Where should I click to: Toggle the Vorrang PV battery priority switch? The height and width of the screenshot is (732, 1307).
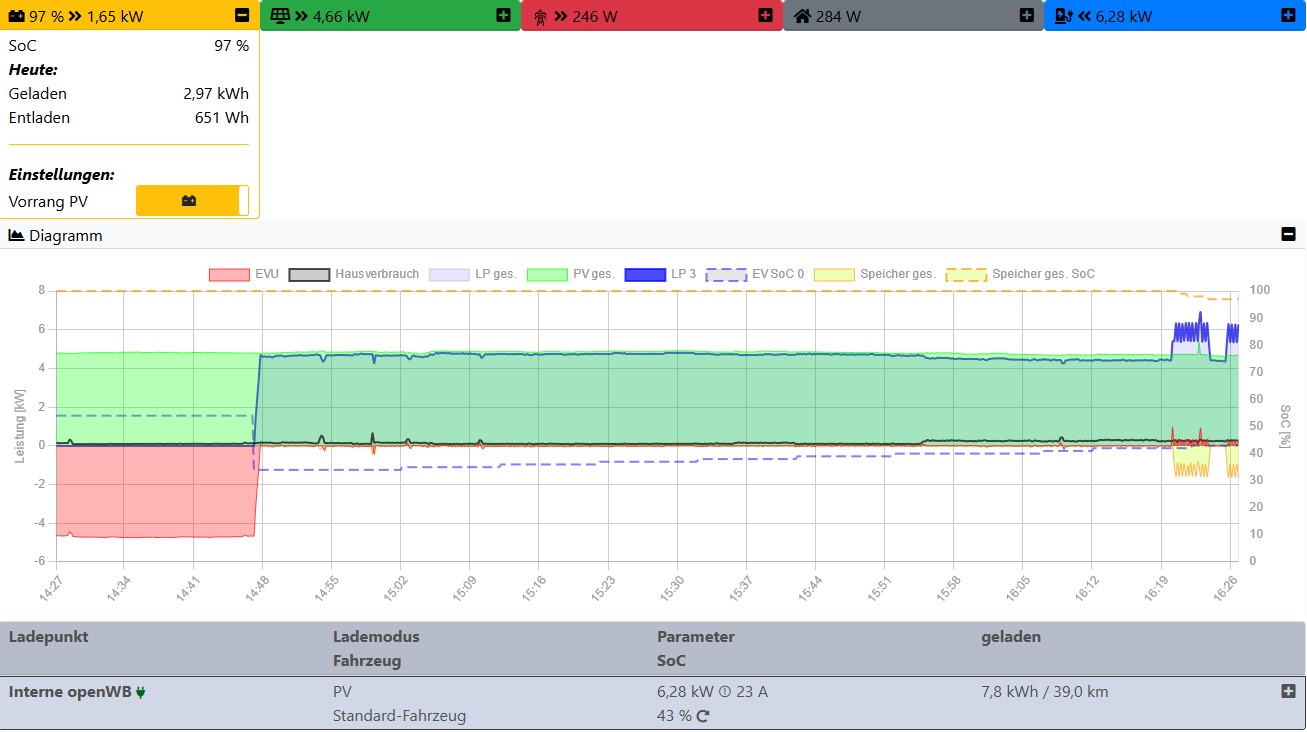[x=192, y=200]
